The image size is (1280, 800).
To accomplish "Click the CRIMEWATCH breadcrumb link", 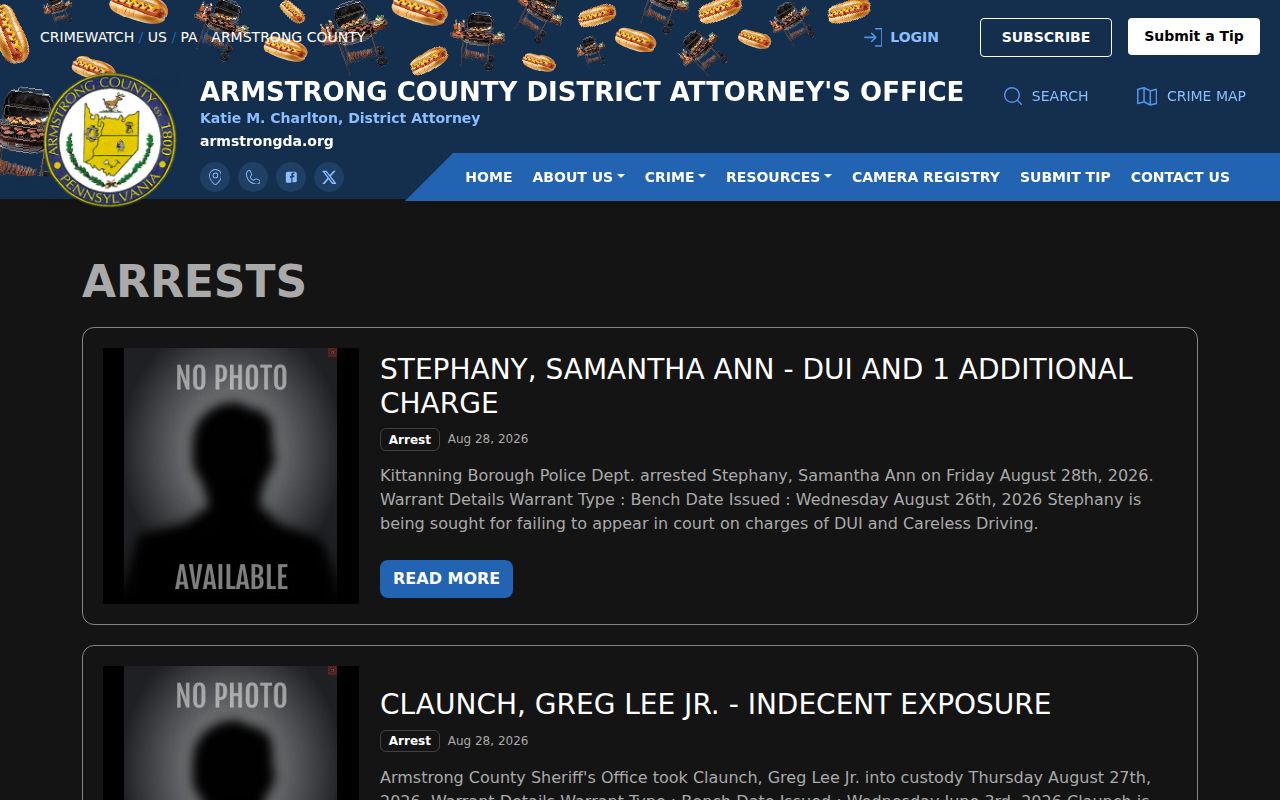I will (x=87, y=37).
